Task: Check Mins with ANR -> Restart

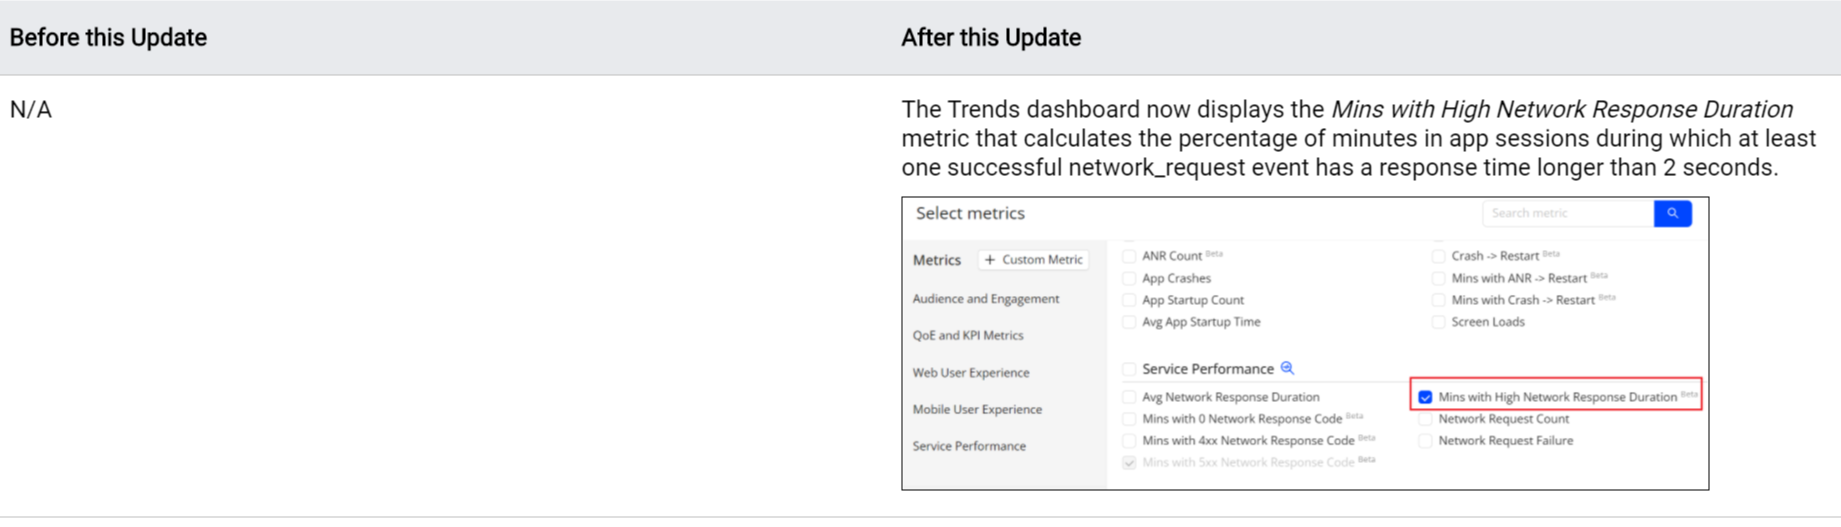Action: tap(1438, 278)
